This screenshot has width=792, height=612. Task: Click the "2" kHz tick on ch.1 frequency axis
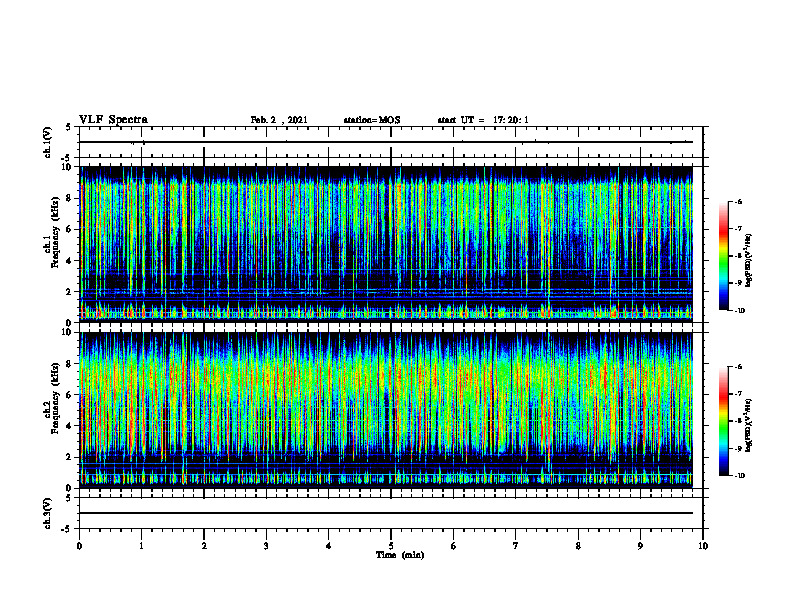pos(69,291)
